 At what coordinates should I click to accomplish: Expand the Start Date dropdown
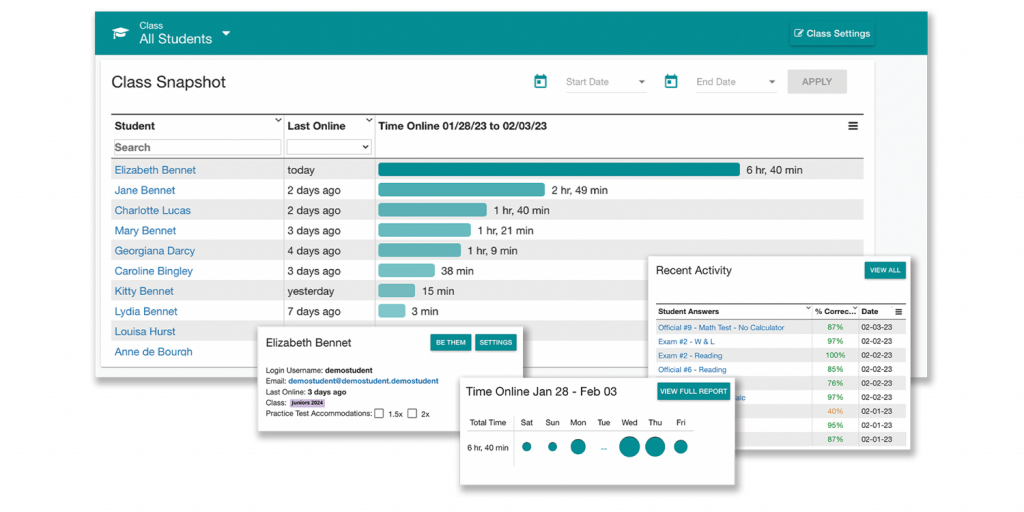pos(641,82)
